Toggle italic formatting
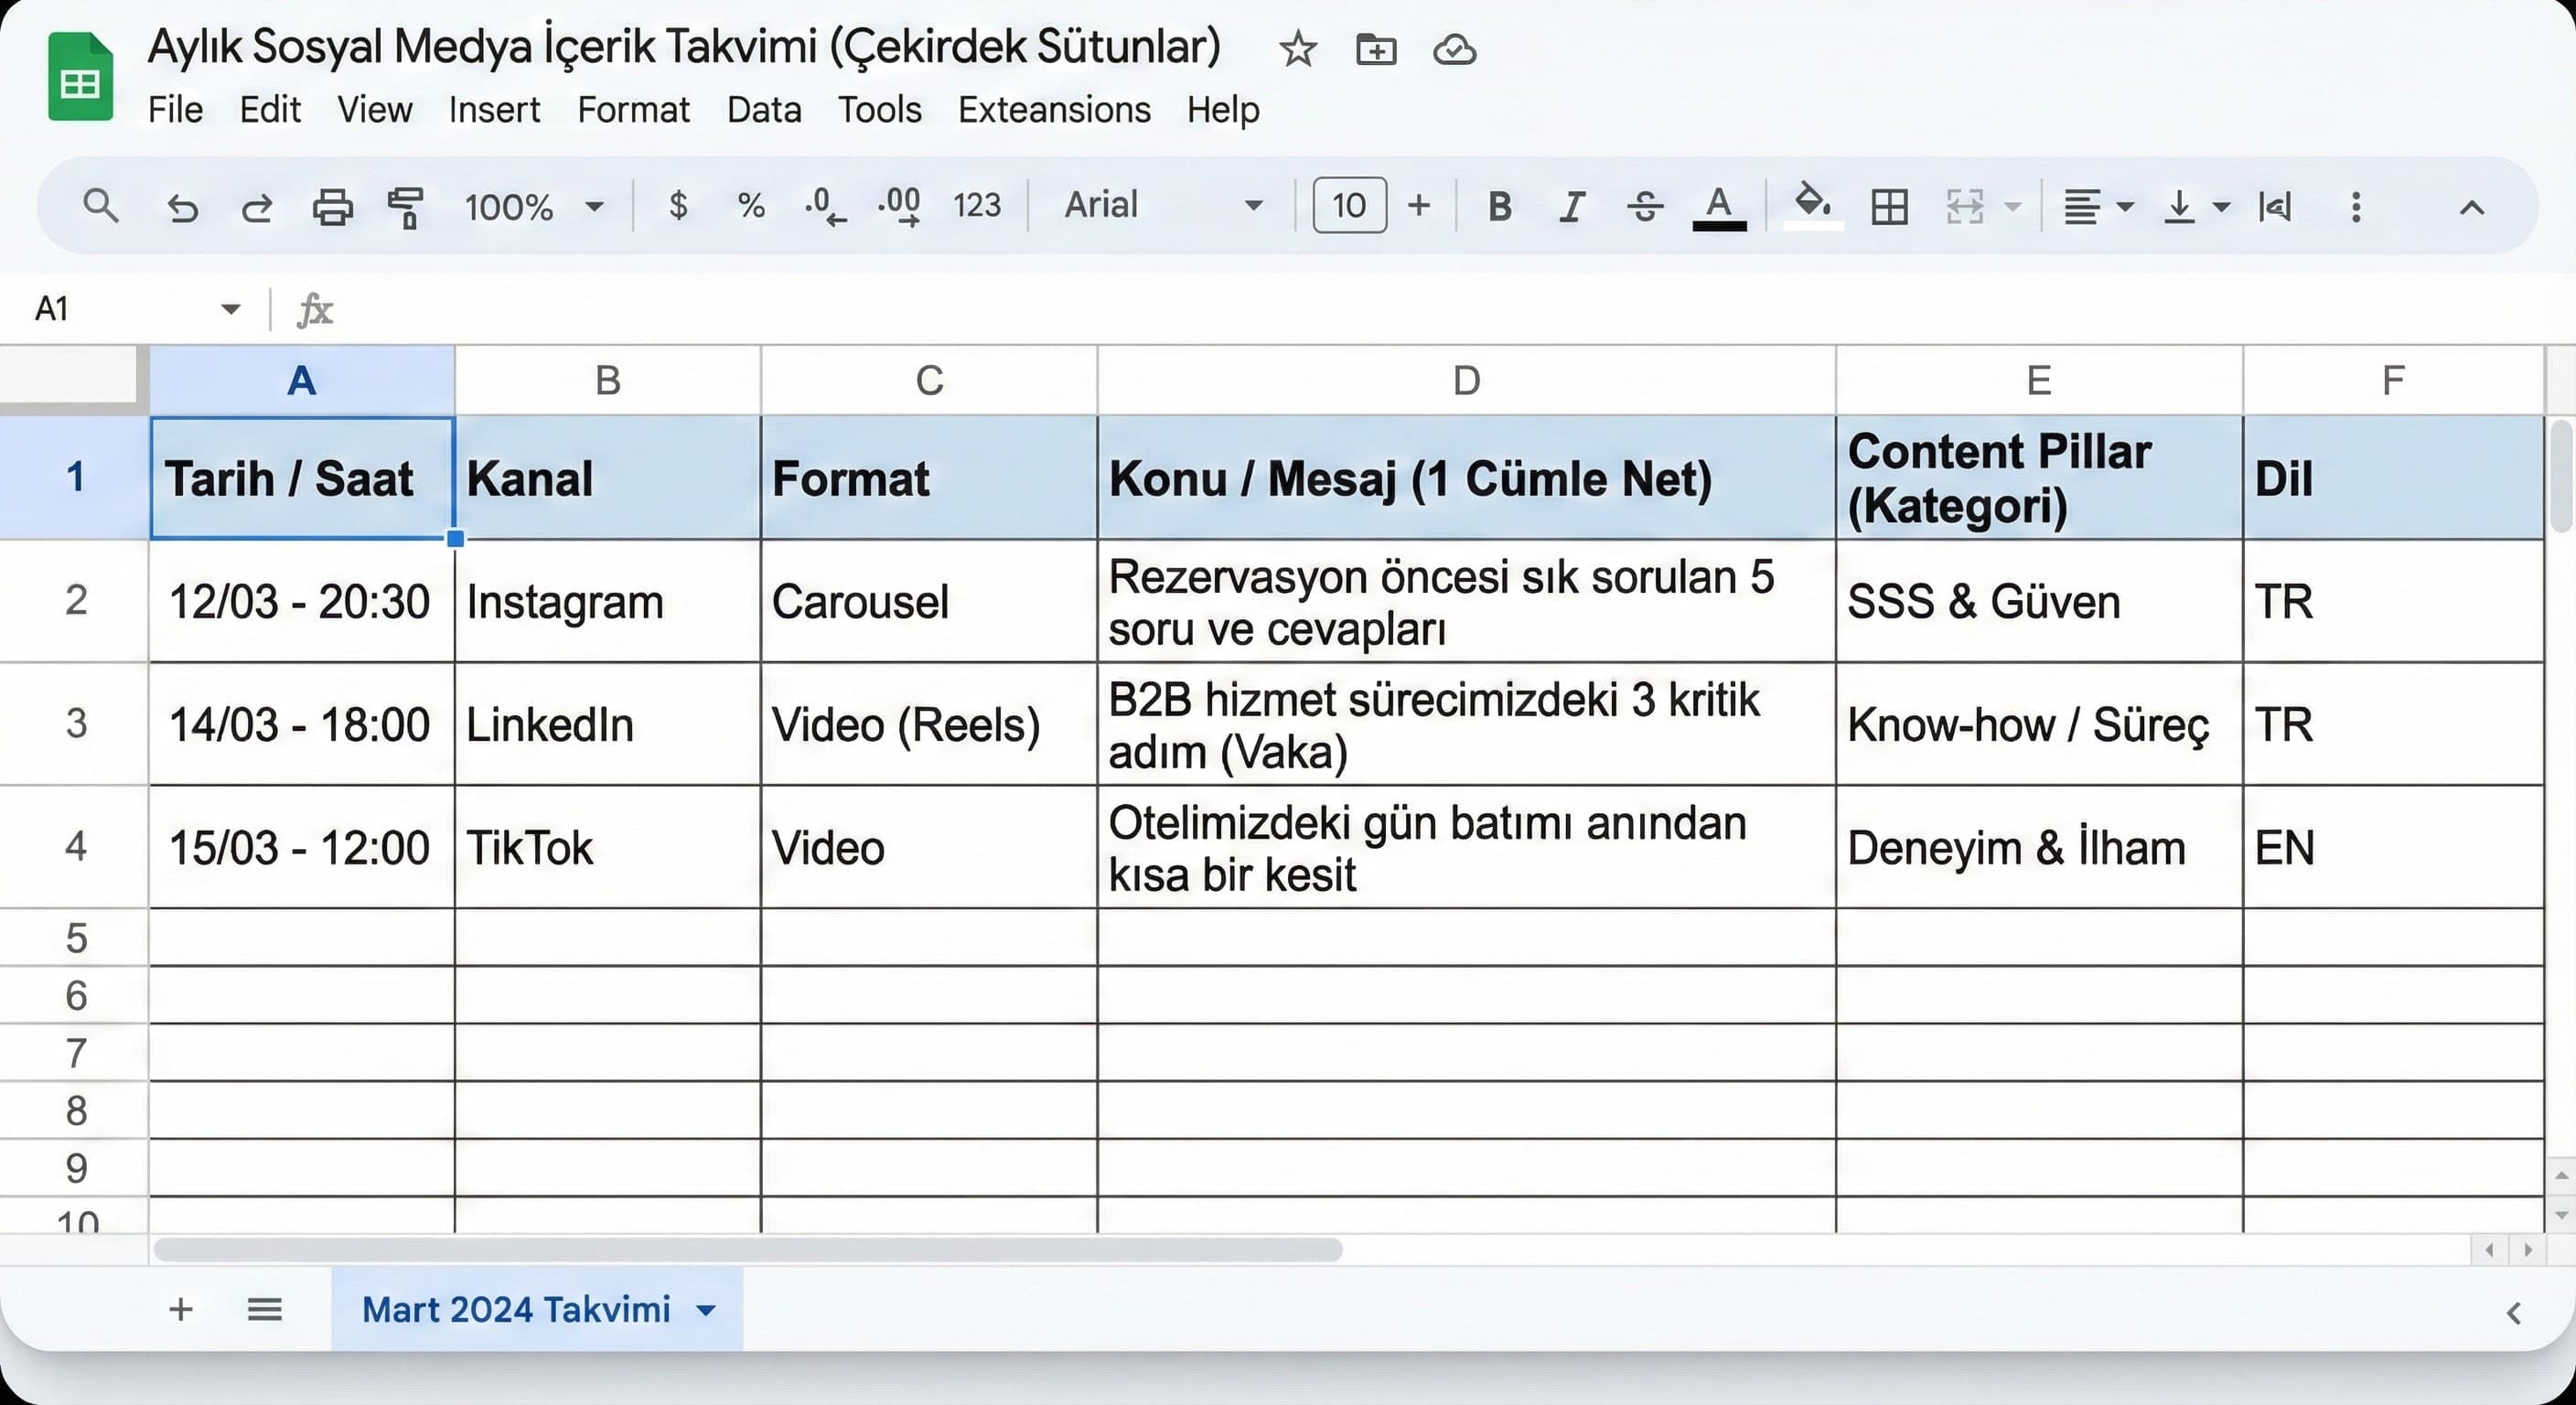 1571,206
